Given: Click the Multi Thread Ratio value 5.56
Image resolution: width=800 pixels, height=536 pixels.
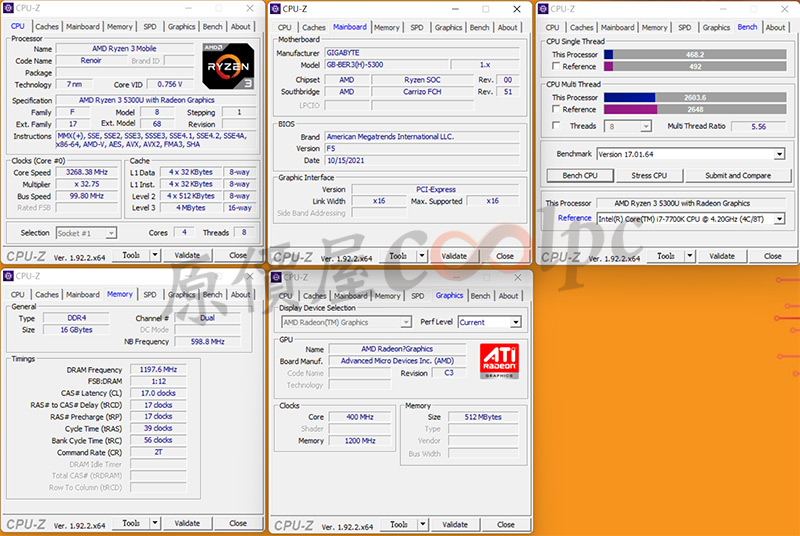Looking at the screenshot, I should pyautogui.click(x=758, y=126).
